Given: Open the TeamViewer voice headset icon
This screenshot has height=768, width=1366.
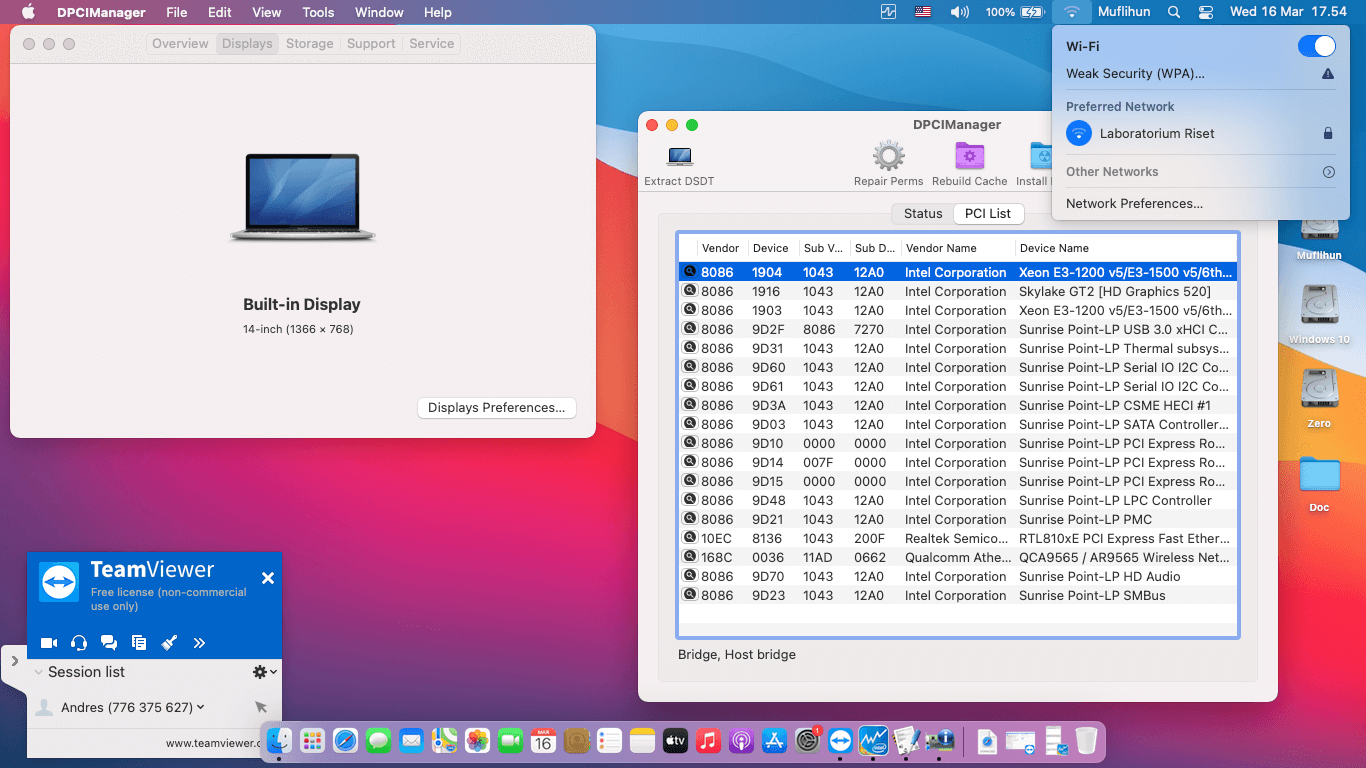Looking at the screenshot, I should pyautogui.click(x=79, y=643).
